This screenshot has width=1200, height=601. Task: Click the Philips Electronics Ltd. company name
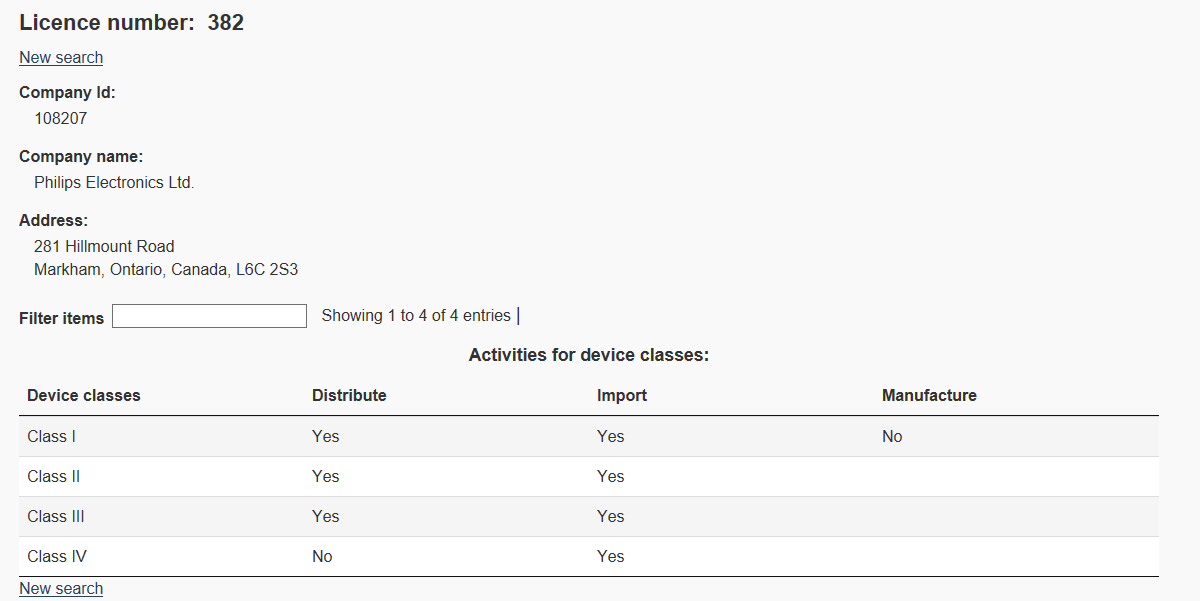[114, 182]
